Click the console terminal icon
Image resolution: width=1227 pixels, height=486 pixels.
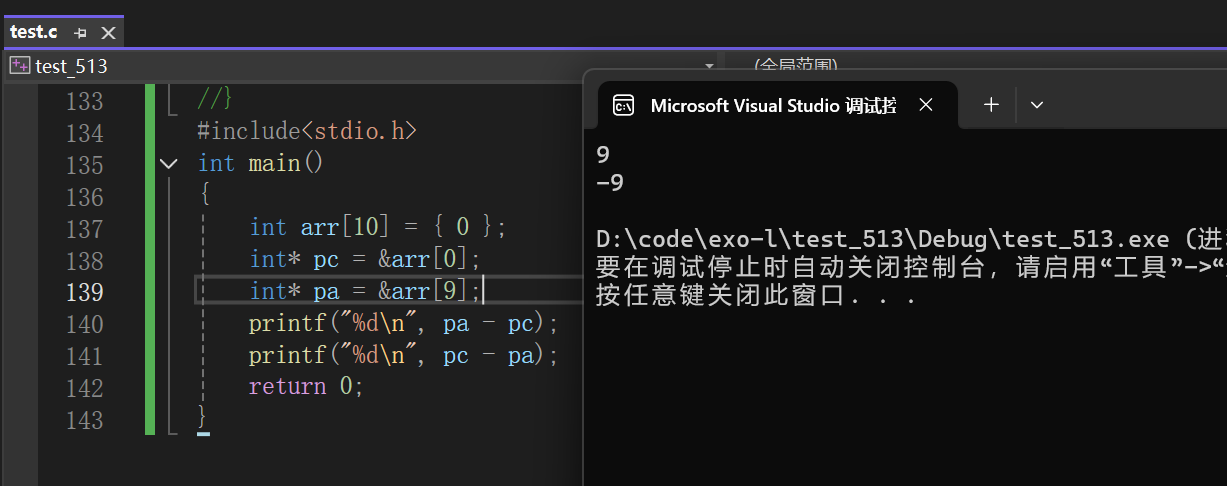(623, 105)
